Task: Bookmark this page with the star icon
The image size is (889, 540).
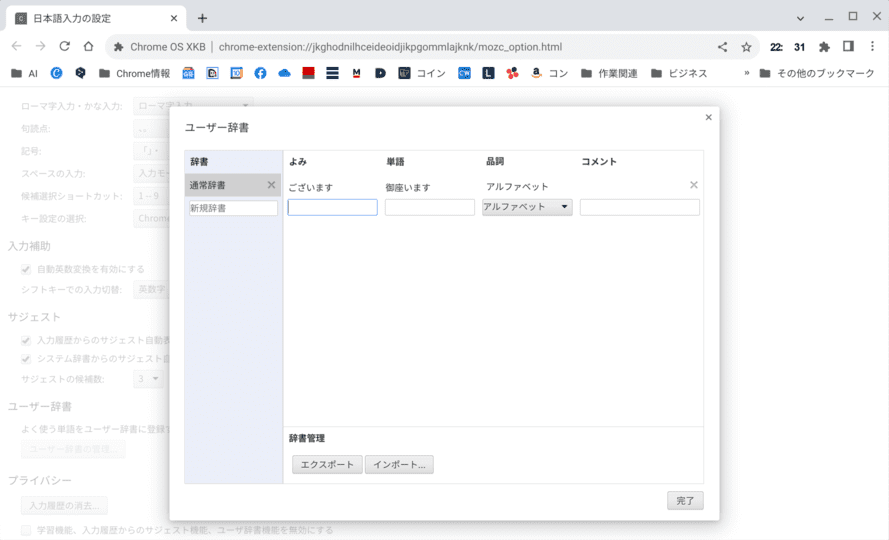Action: 746,47
